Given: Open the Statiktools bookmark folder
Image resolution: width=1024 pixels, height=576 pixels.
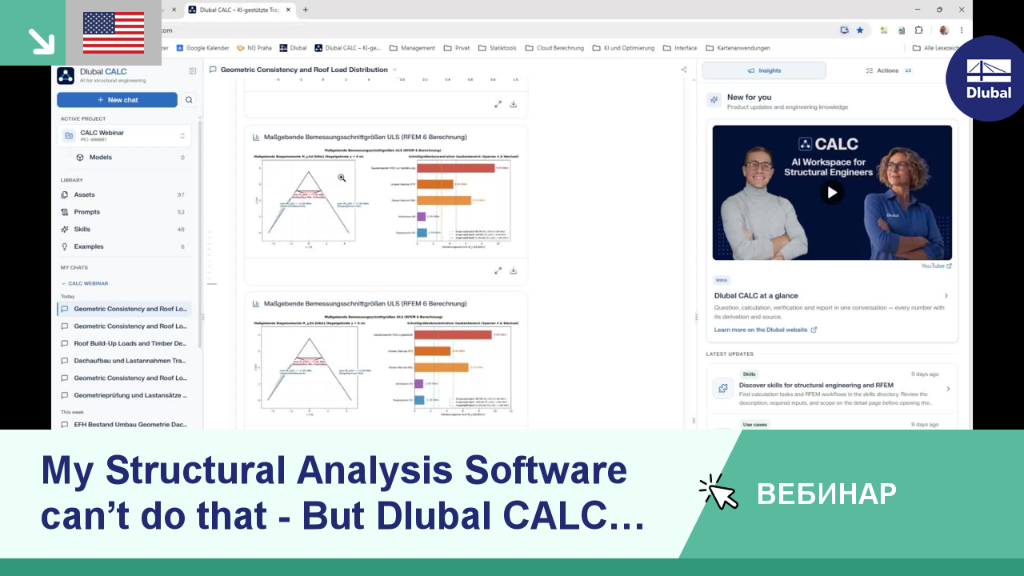Looking at the screenshot, I should [x=498, y=48].
